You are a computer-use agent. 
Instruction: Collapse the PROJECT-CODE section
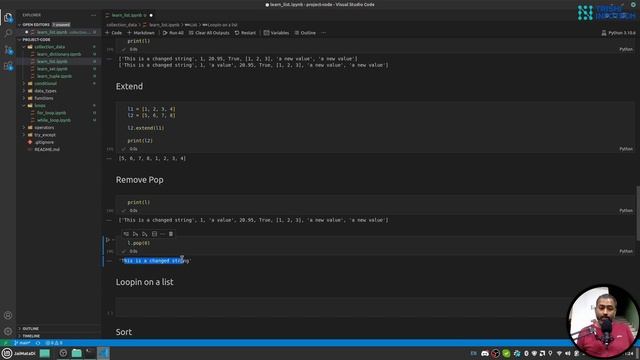59,40
